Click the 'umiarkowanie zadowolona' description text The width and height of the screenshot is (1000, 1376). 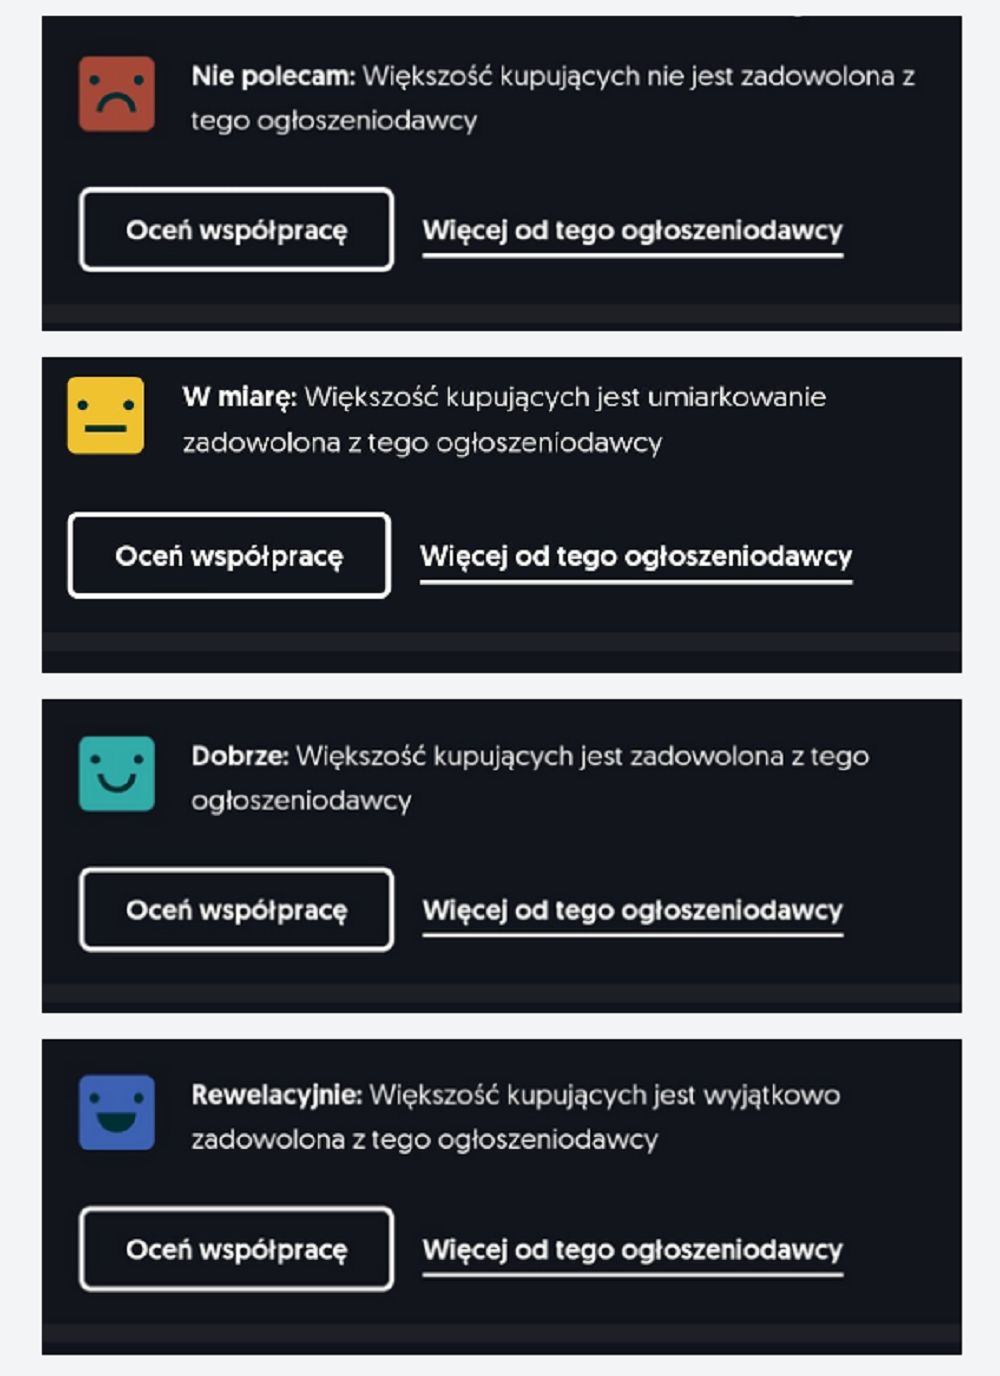[x=736, y=398]
